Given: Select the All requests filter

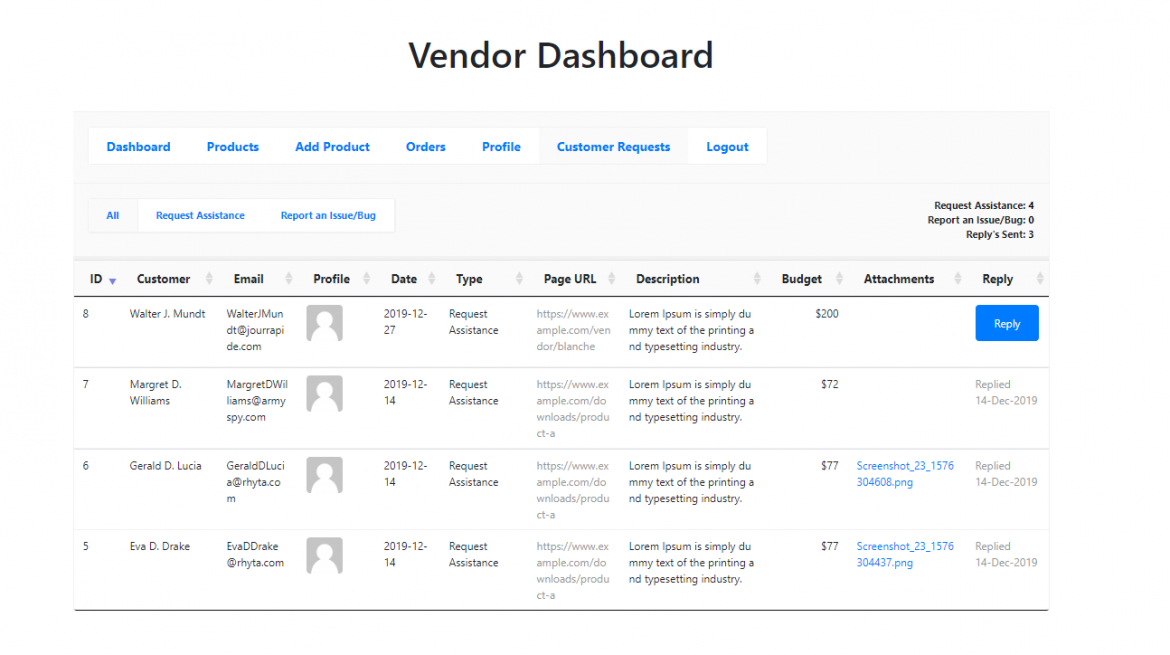Looking at the screenshot, I should pos(112,215).
